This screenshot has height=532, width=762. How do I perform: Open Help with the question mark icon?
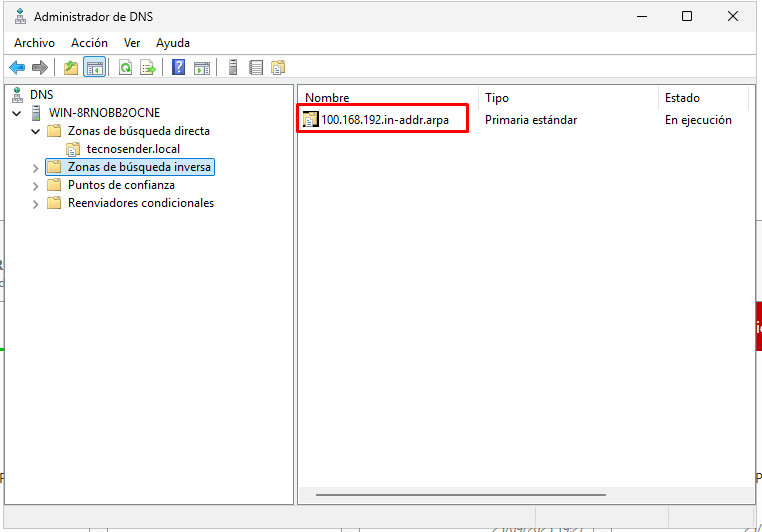click(178, 67)
